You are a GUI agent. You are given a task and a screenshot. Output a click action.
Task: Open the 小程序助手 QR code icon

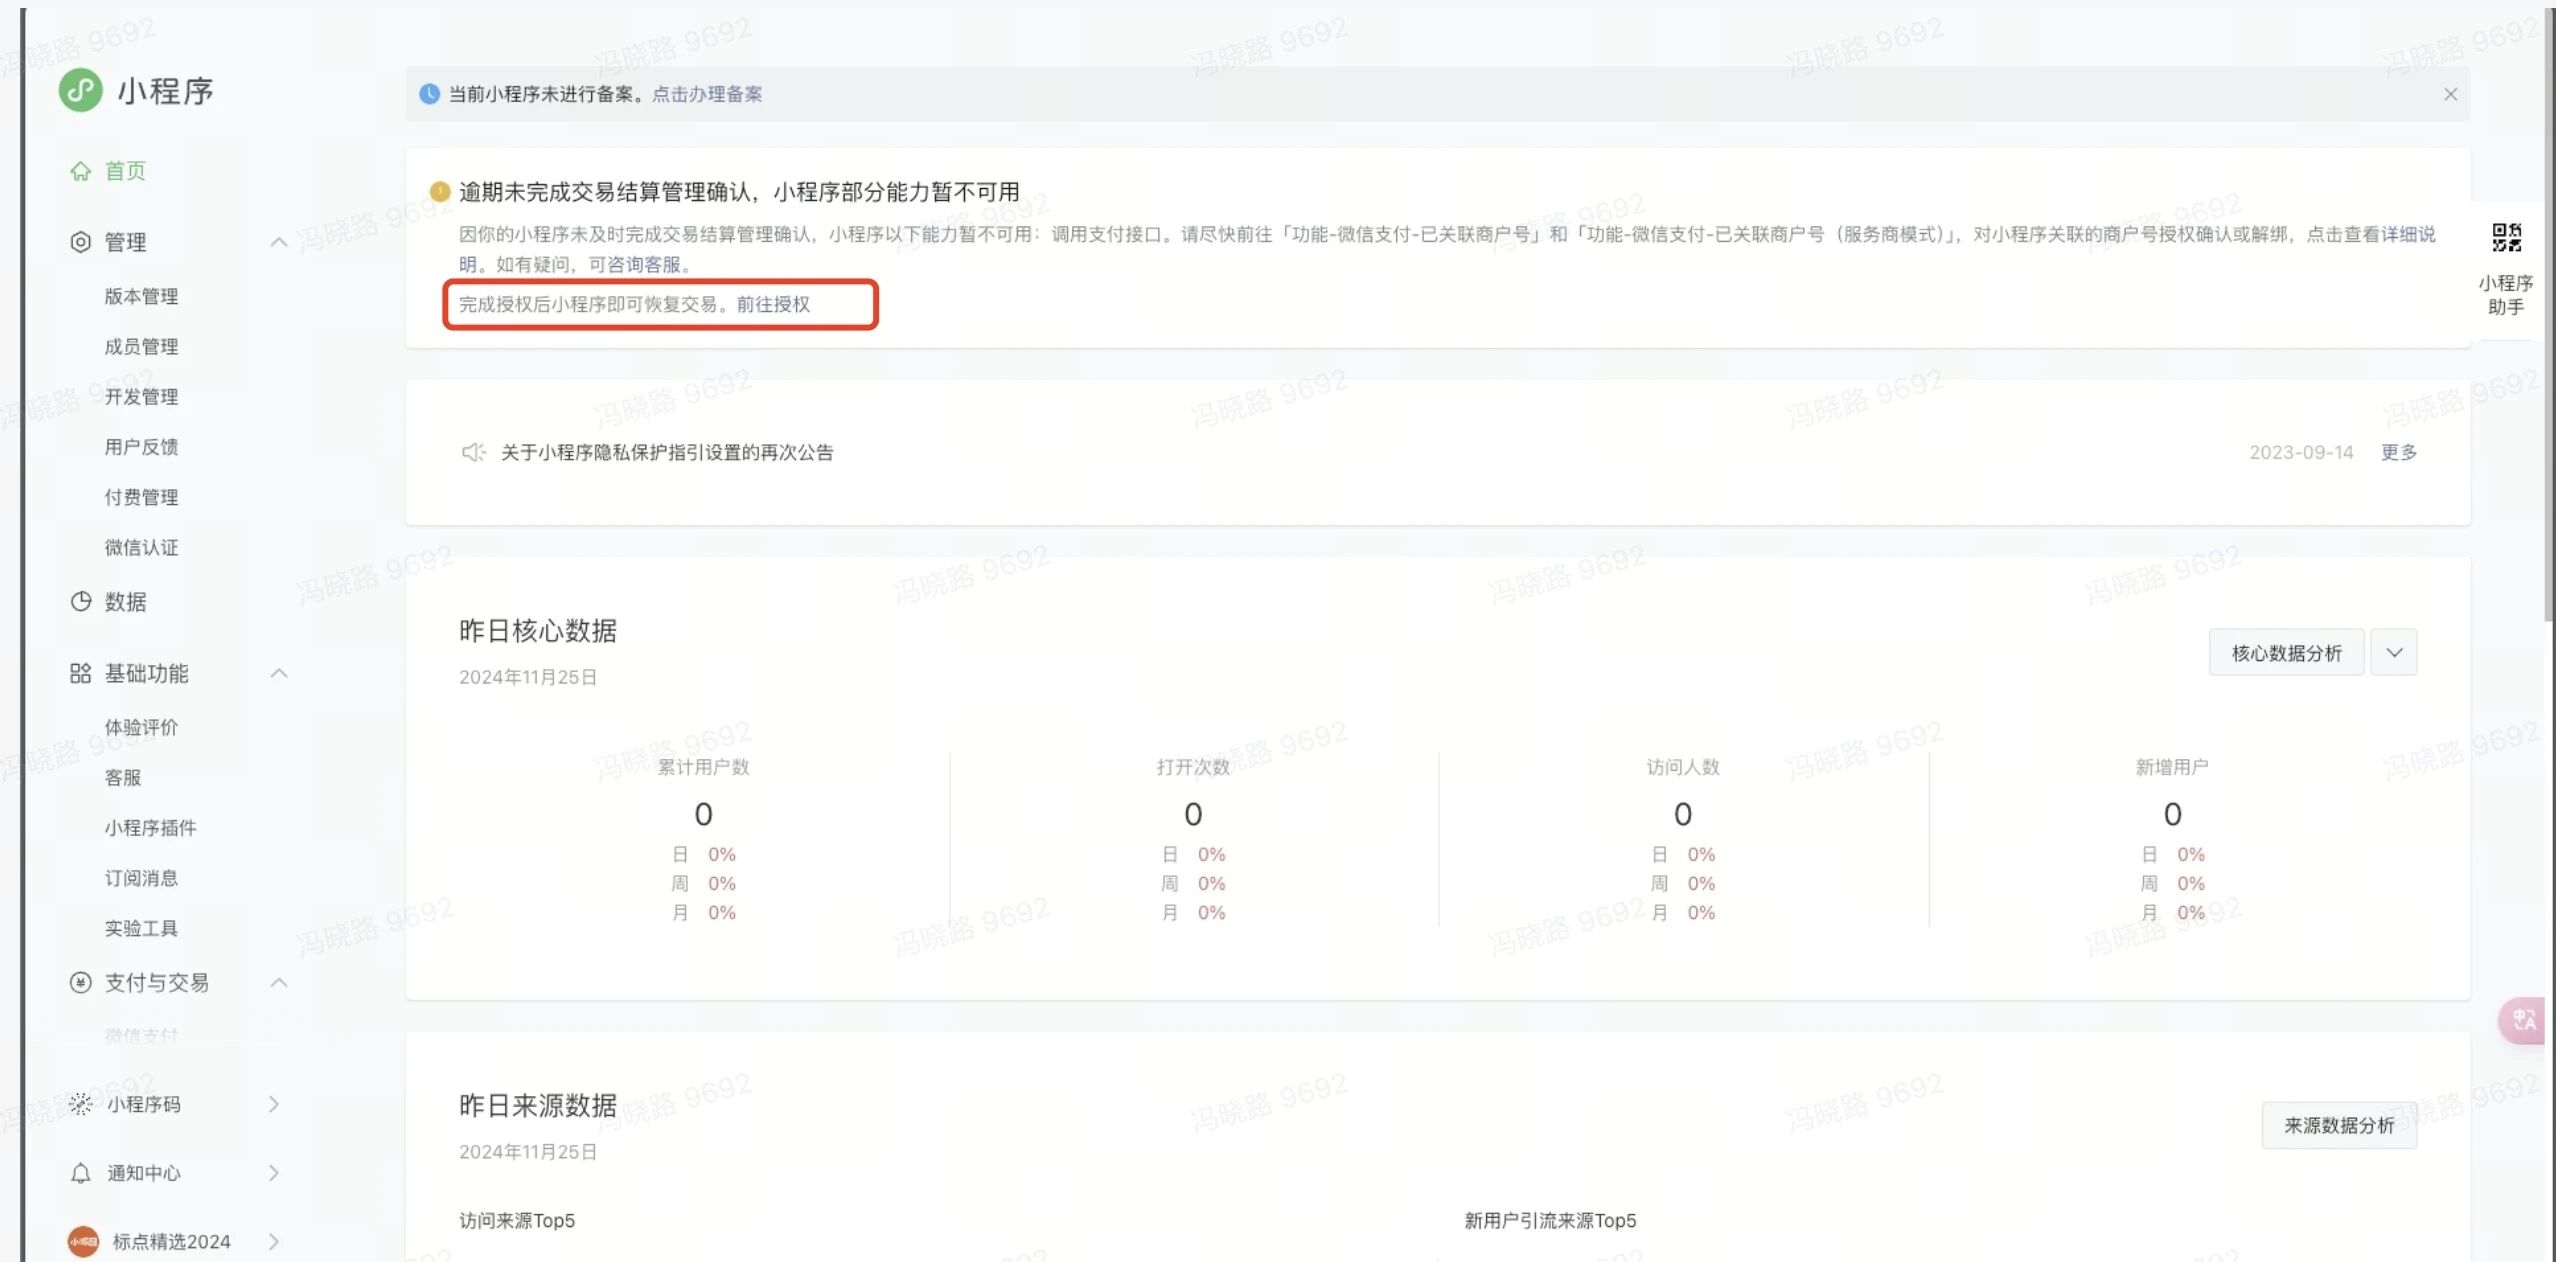(2506, 238)
